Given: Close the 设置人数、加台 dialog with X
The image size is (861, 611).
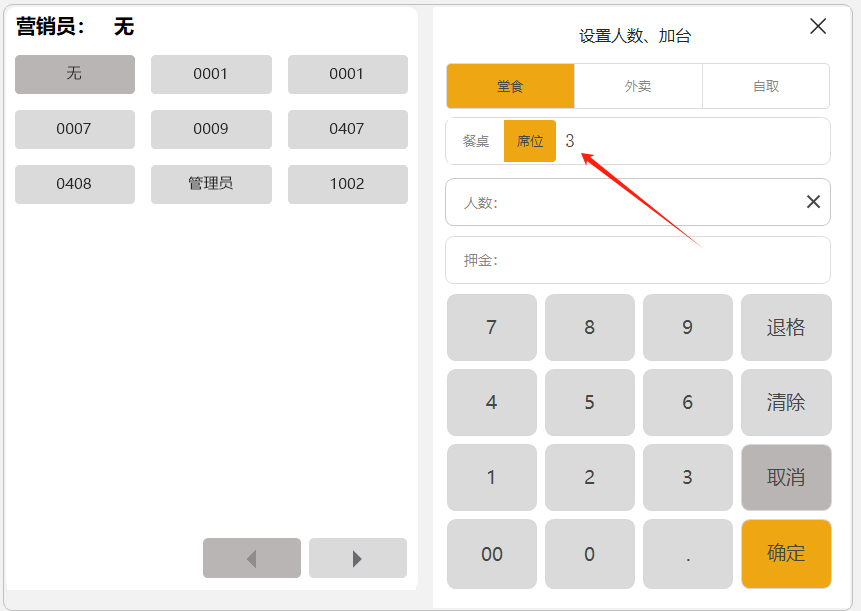Looking at the screenshot, I should pyautogui.click(x=818, y=27).
